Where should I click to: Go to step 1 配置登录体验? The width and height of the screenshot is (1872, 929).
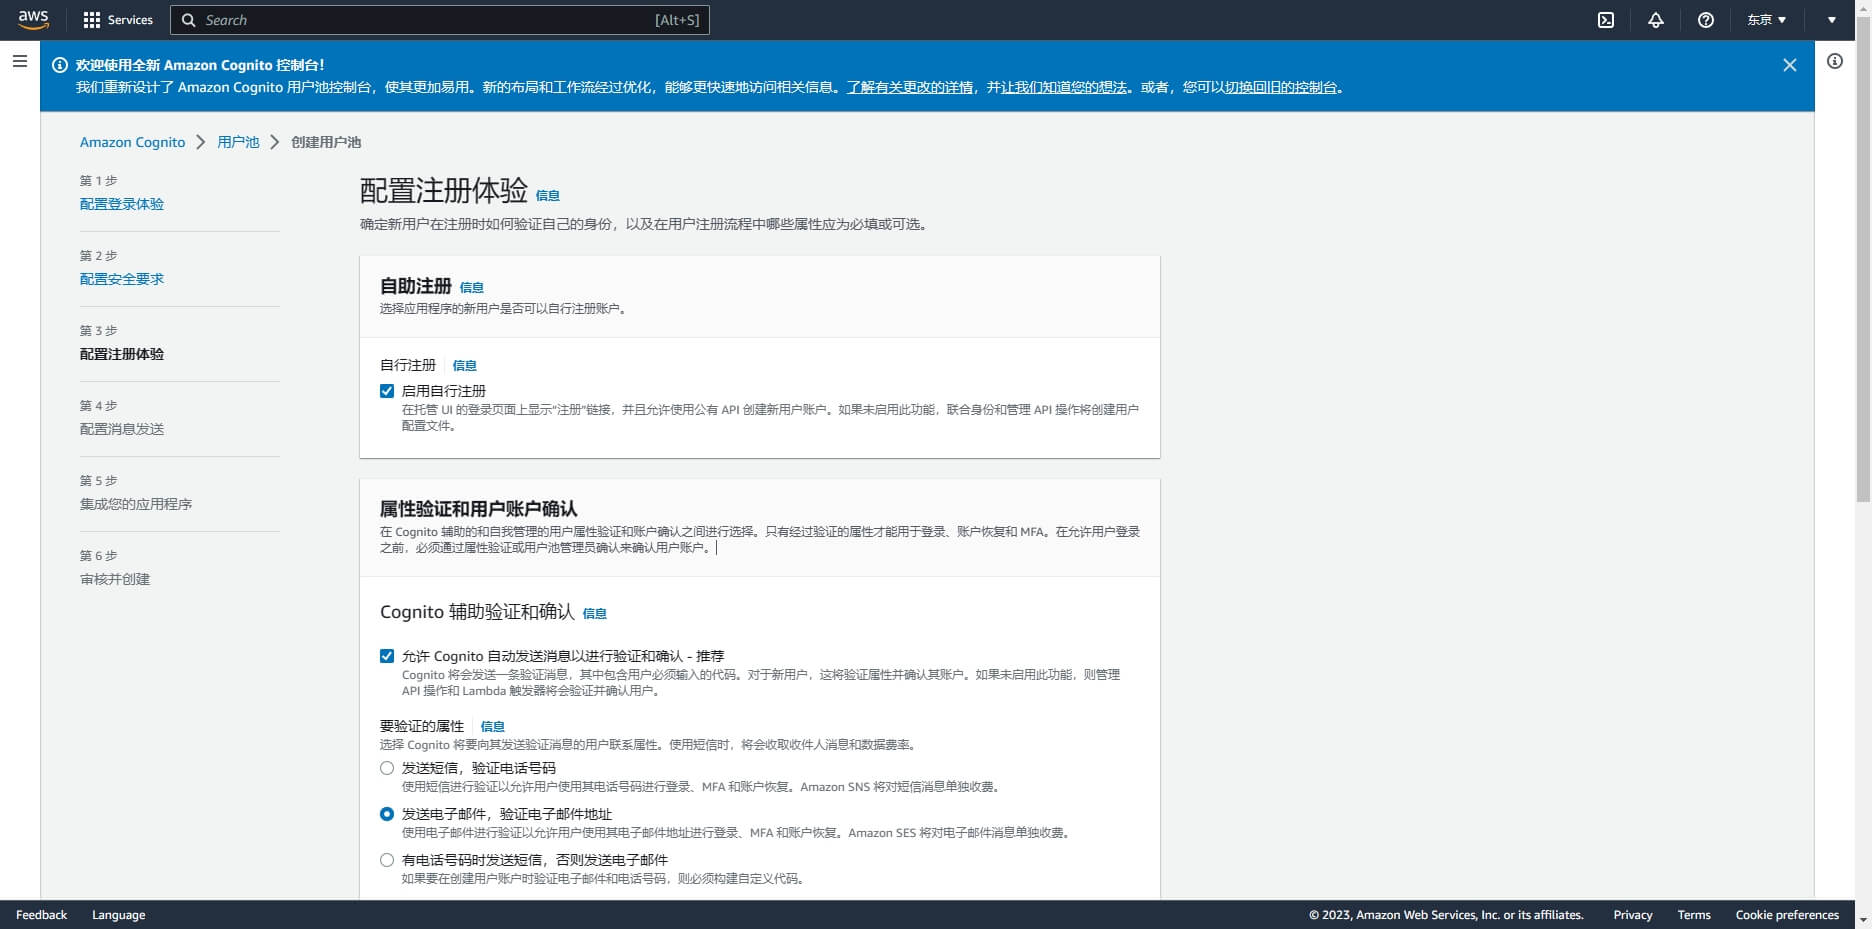click(x=121, y=204)
